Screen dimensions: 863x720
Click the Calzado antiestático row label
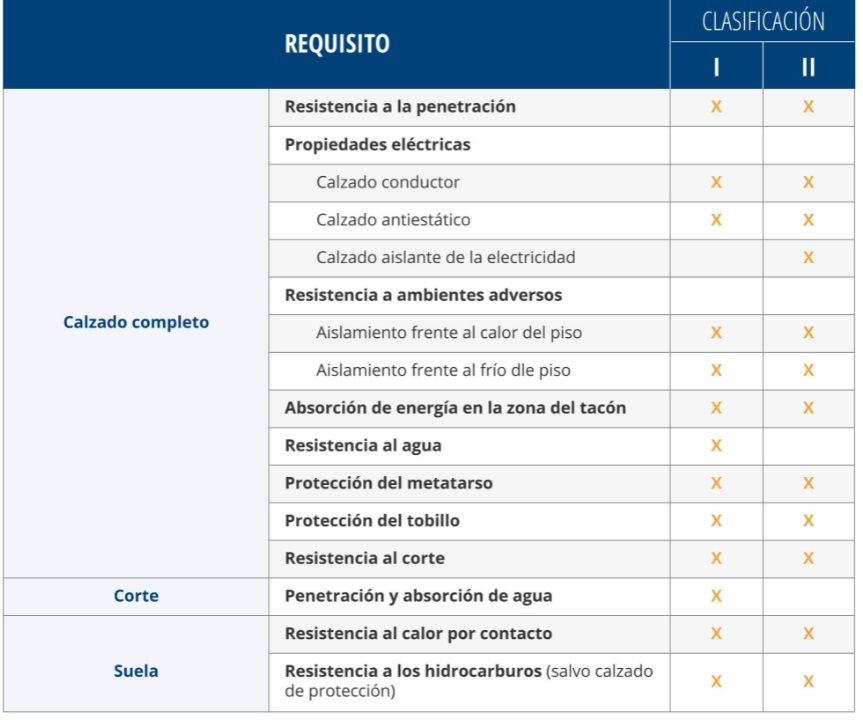pyautogui.click(x=393, y=220)
